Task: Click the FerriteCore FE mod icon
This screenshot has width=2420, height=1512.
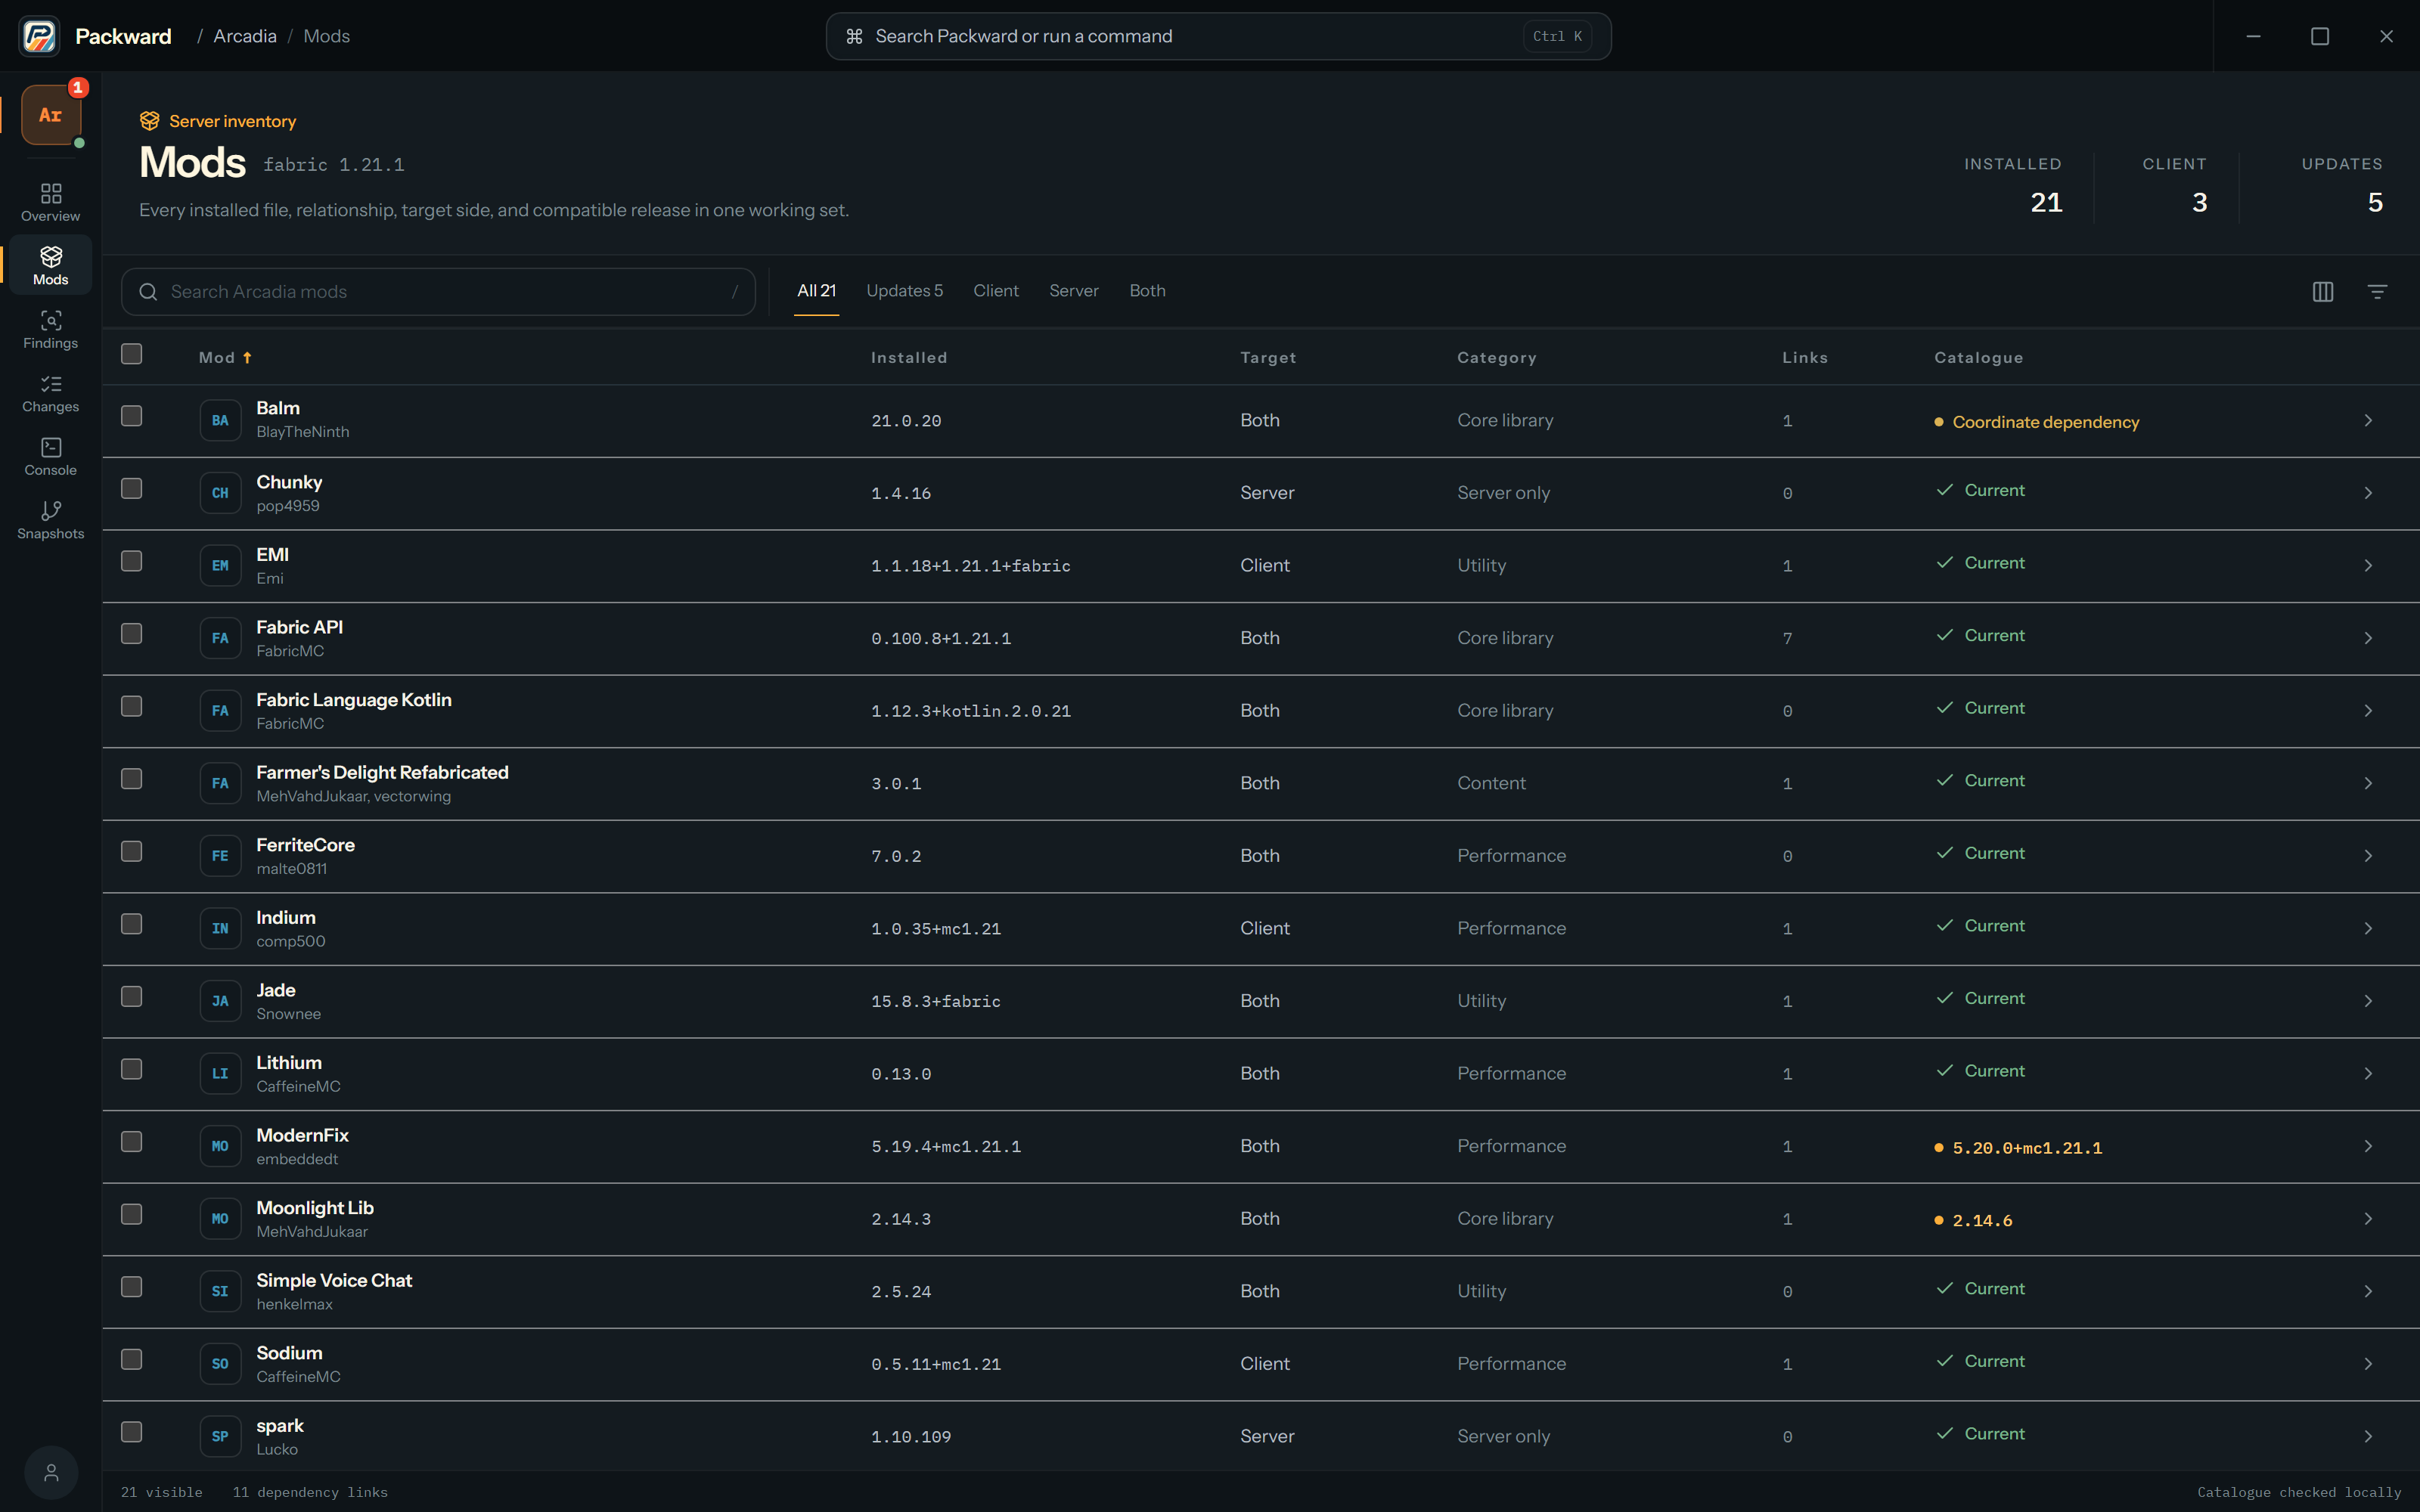Action: point(220,855)
